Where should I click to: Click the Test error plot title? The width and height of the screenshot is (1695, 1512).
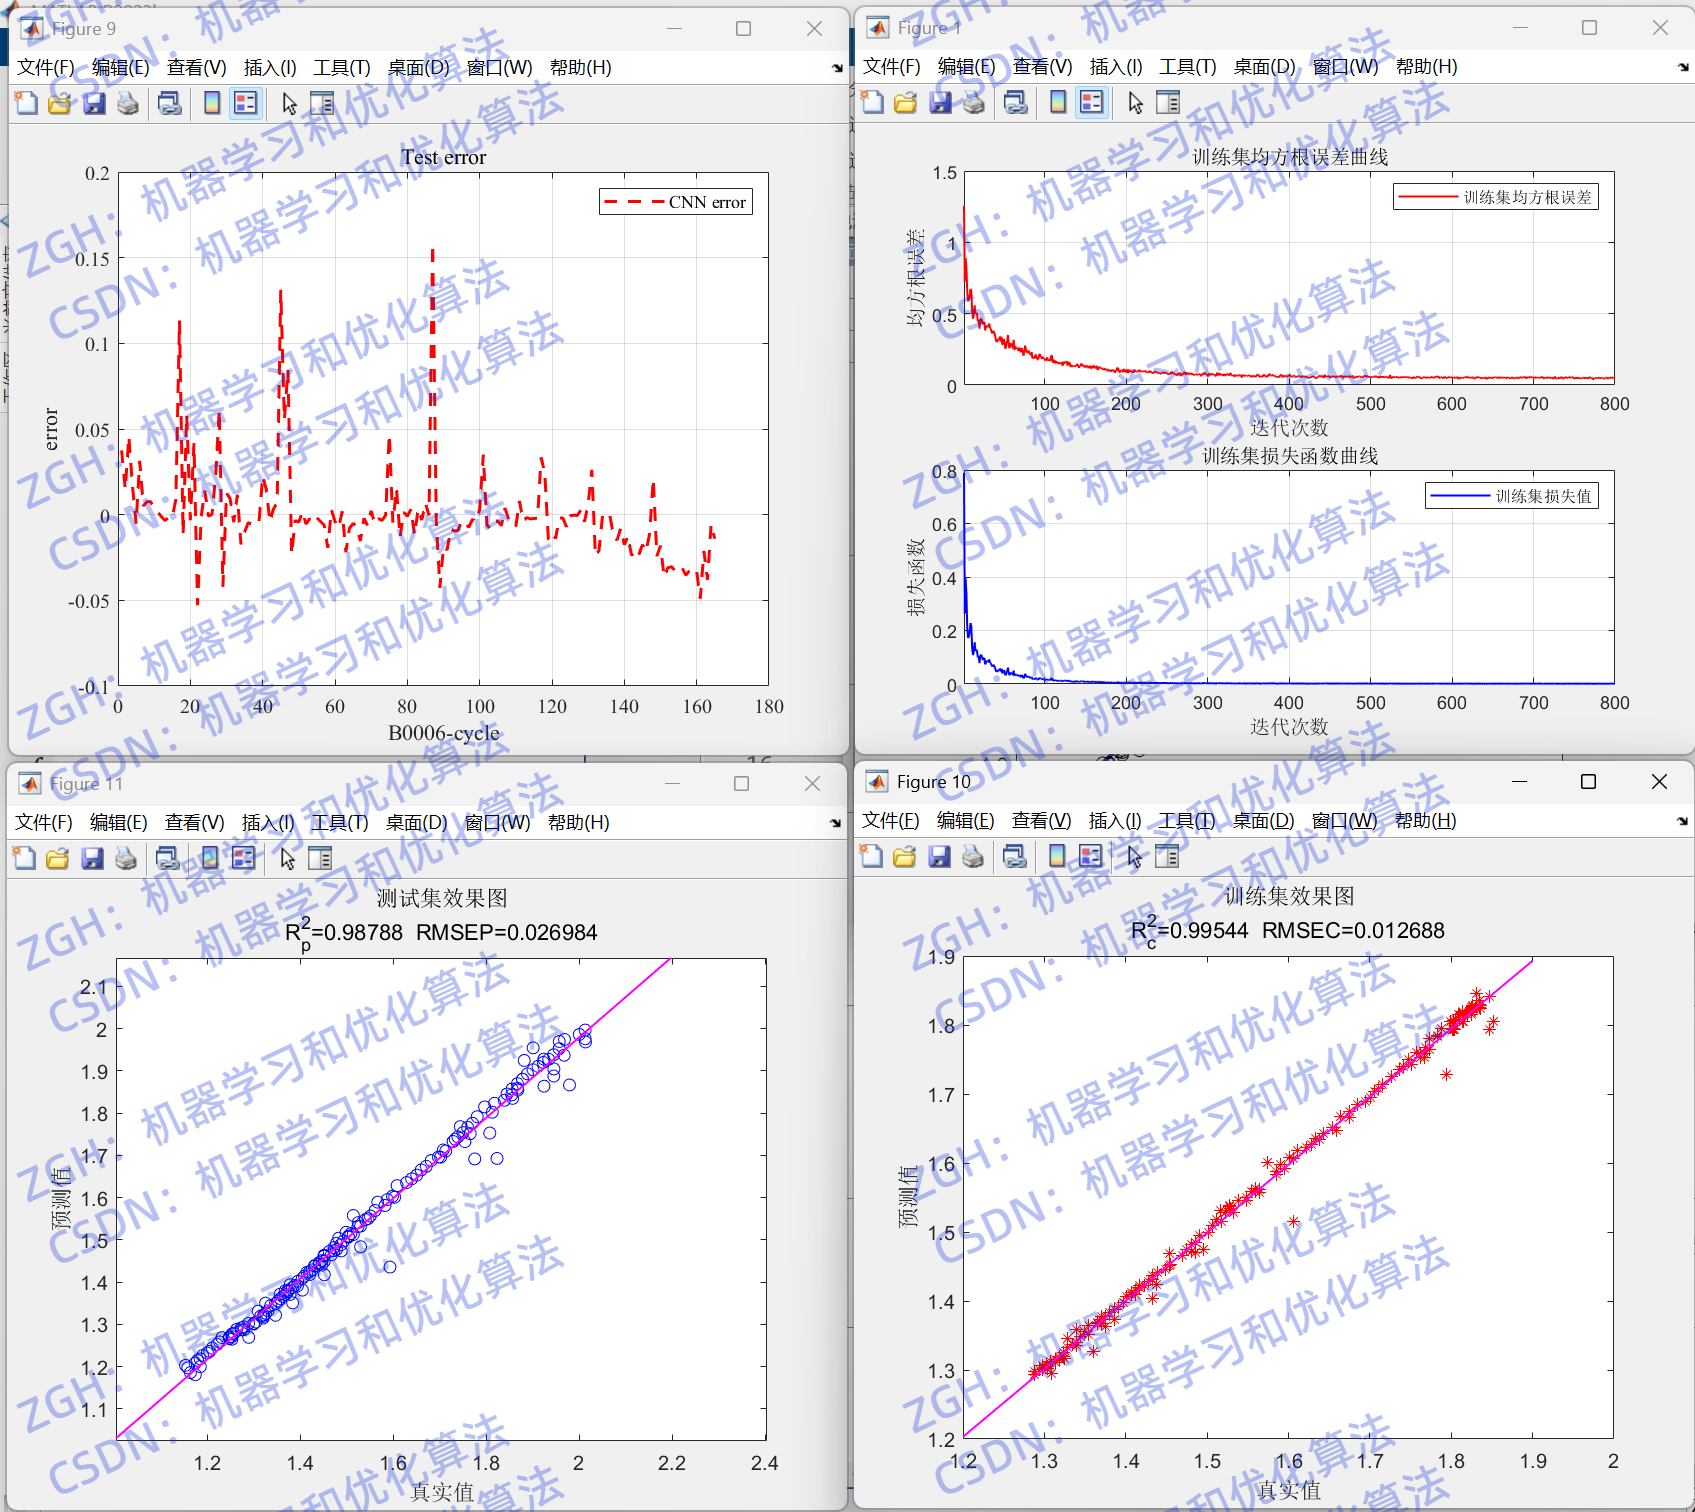(x=444, y=157)
